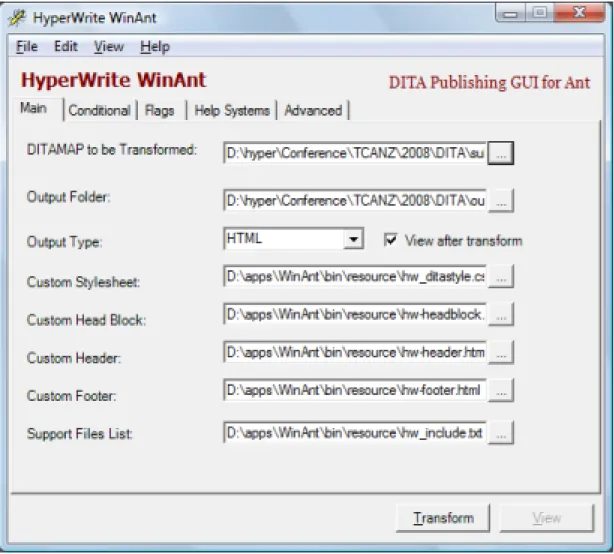Viewport: 614px width, 554px height.
Task: Switch to the Flags tab
Action: pos(159,110)
